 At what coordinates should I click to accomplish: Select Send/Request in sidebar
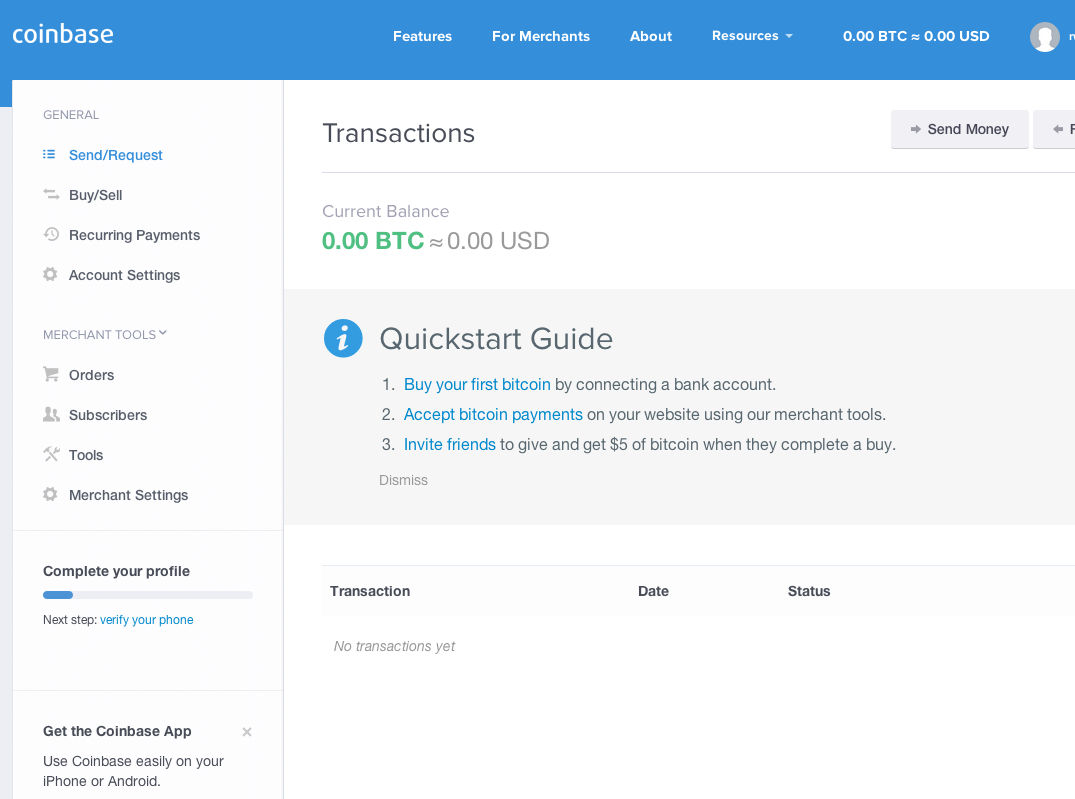116,155
